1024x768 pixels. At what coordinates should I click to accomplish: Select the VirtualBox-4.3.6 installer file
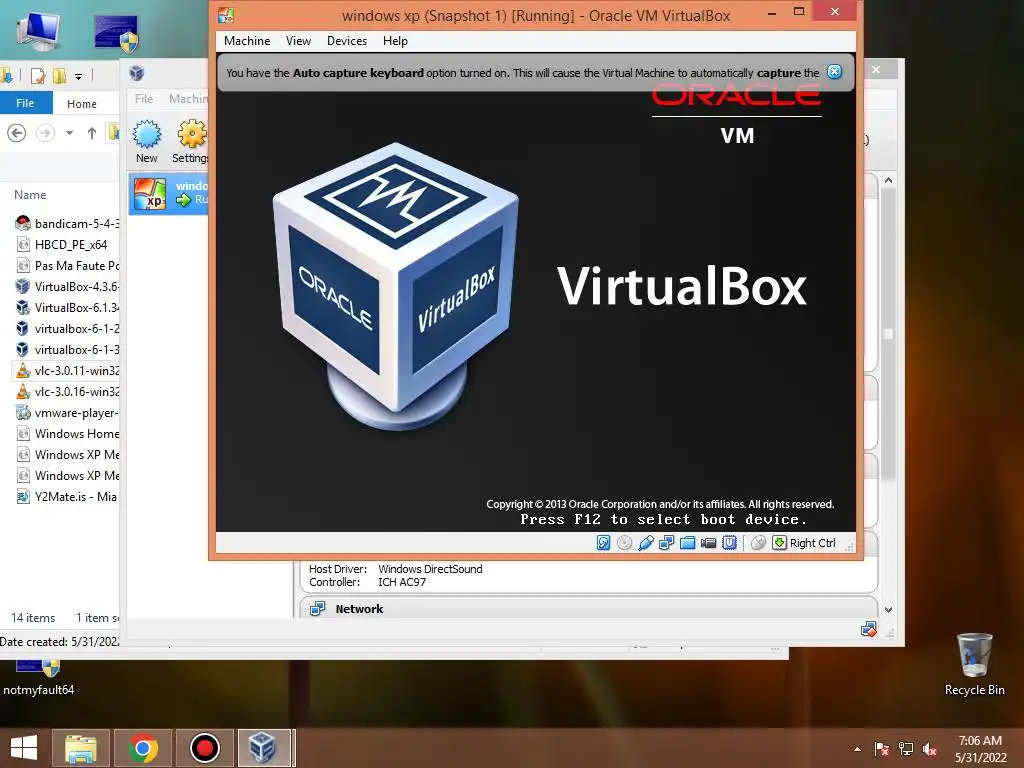click(x=67, y=286)
